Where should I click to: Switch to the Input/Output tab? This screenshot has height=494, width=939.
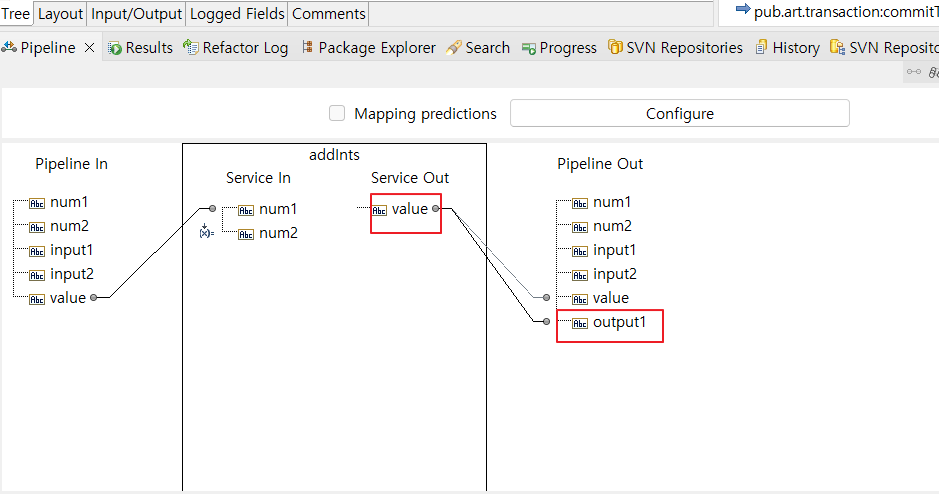(137, 14)
